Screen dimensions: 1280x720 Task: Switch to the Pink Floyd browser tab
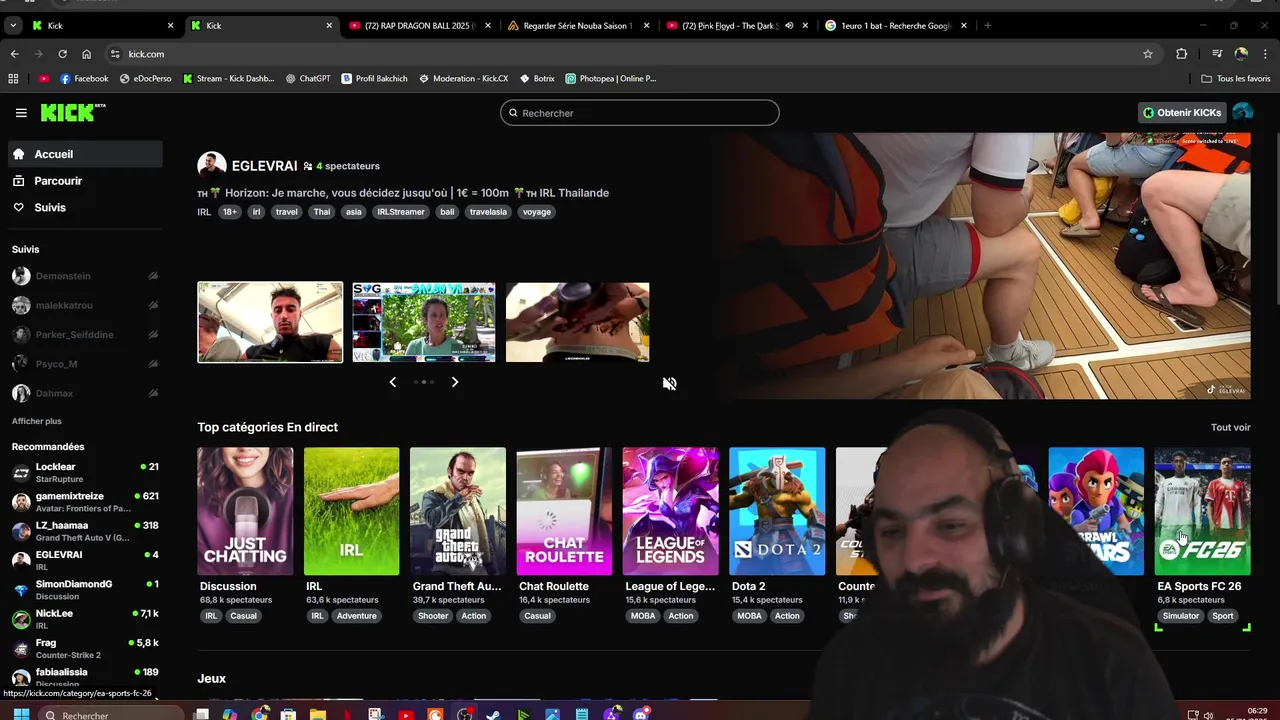(x=736, y=25)
